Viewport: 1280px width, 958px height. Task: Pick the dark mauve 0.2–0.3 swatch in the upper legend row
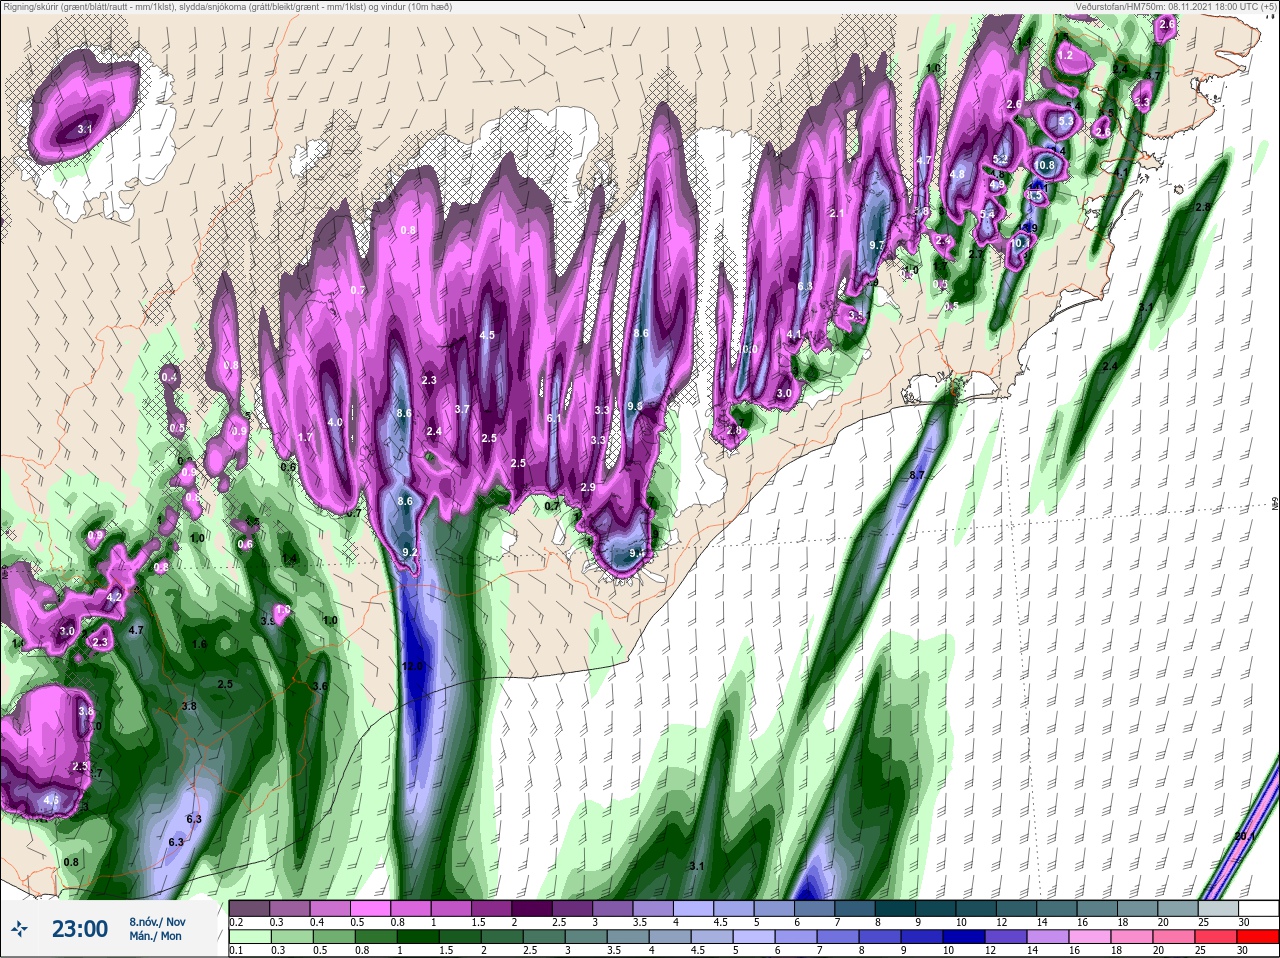click(x=248, y=908)
